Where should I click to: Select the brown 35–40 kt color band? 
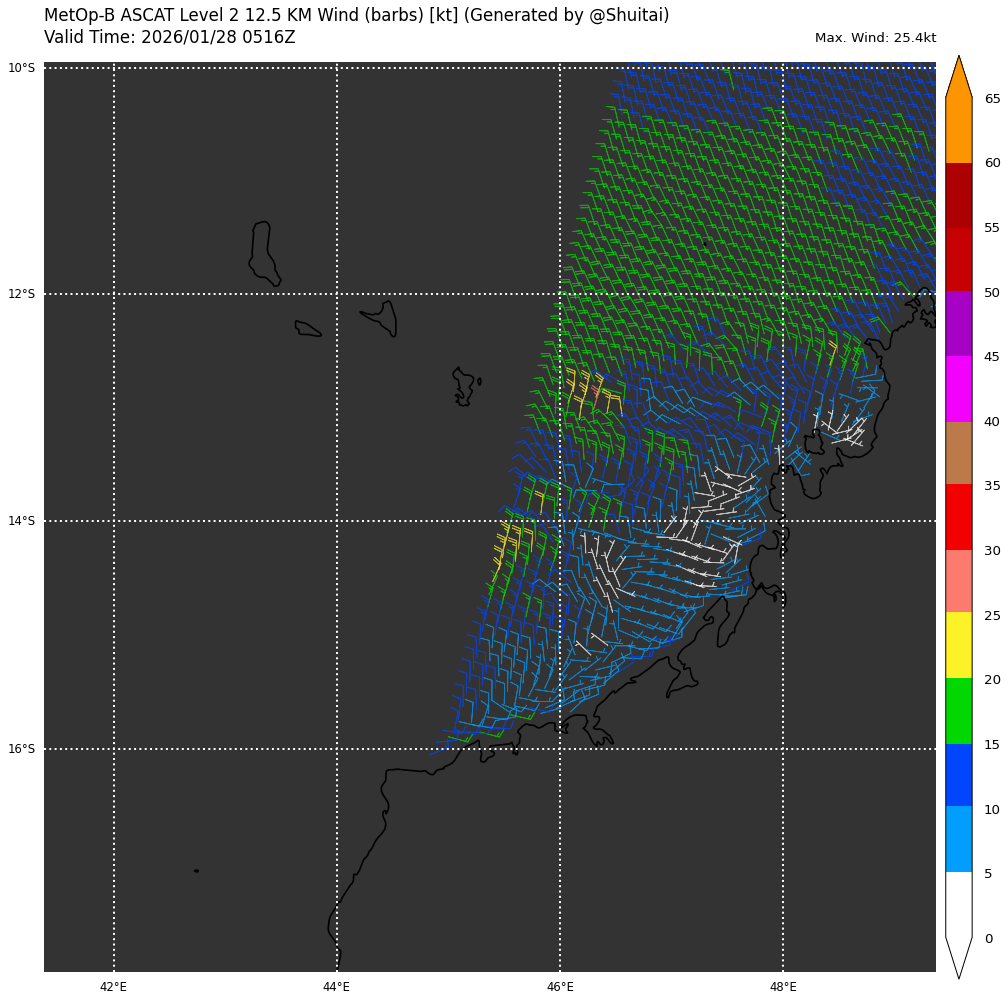coord(958,453)
